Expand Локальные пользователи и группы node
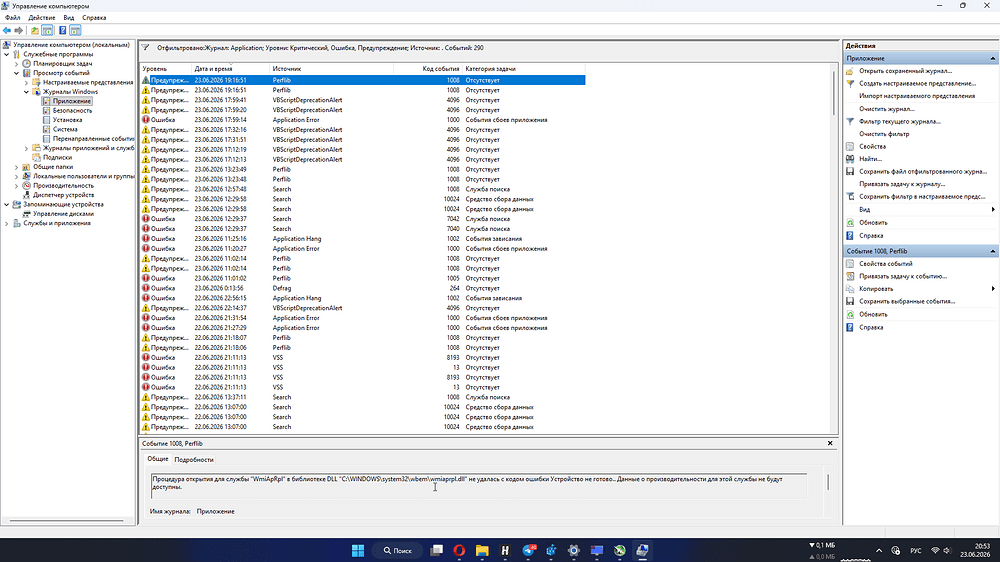1000x562 pixels. (17, 176)
